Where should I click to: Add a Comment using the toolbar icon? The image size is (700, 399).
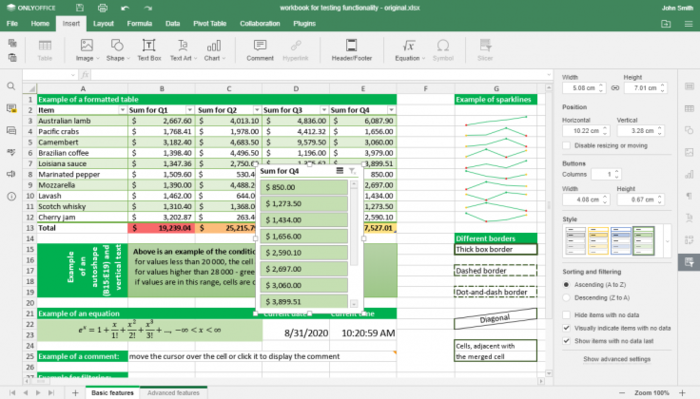pyautogui.click(x=260, y=50)
